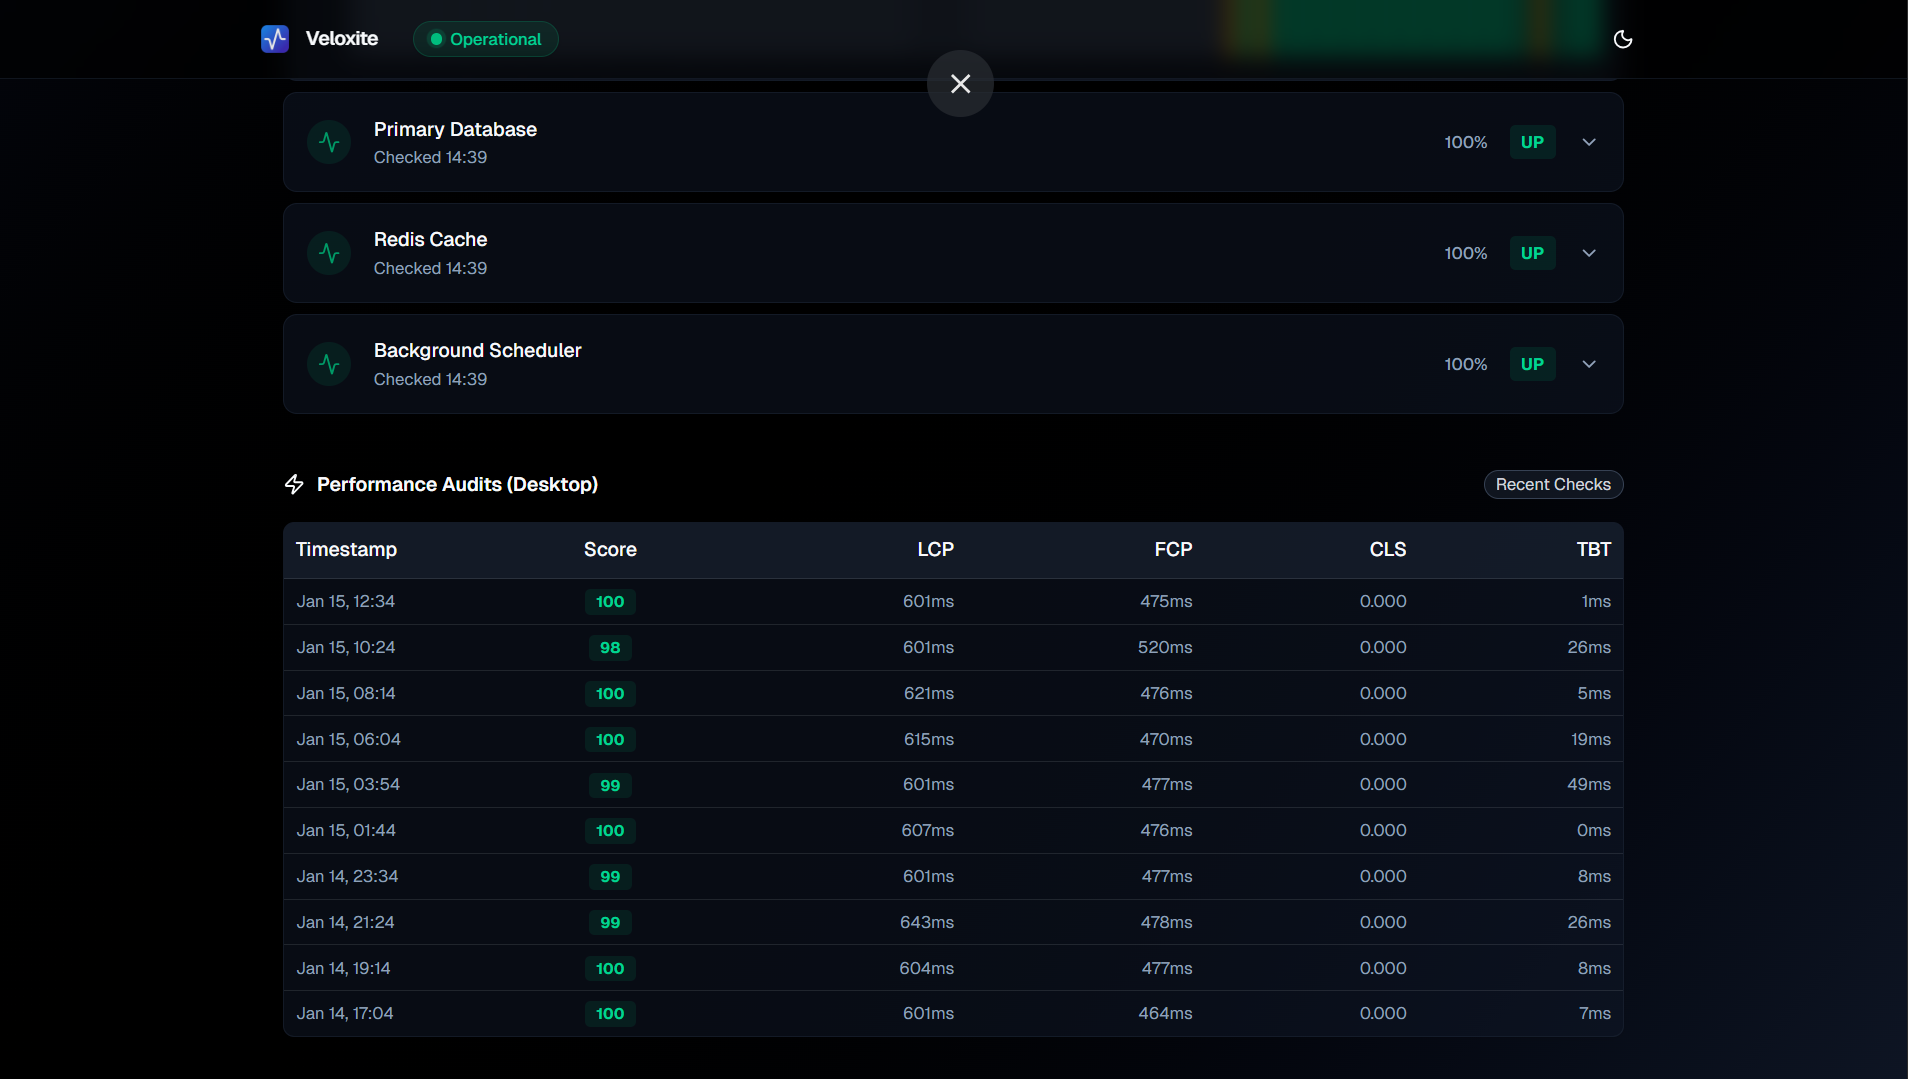1908x1079 pixels.
Task: Select the Jan 14, 21:24 timestamp
Action: coord(345,922)
